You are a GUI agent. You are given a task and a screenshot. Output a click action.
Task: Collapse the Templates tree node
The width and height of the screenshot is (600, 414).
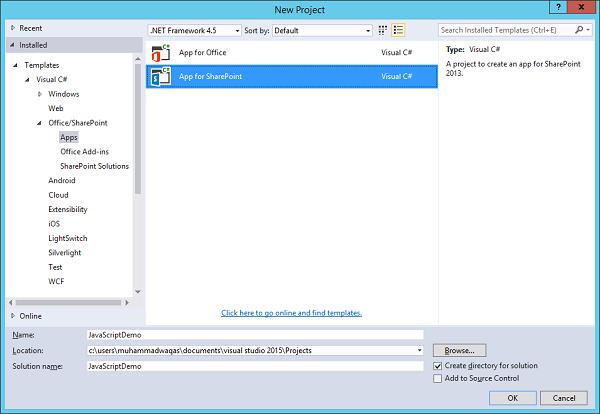point(15,65)
